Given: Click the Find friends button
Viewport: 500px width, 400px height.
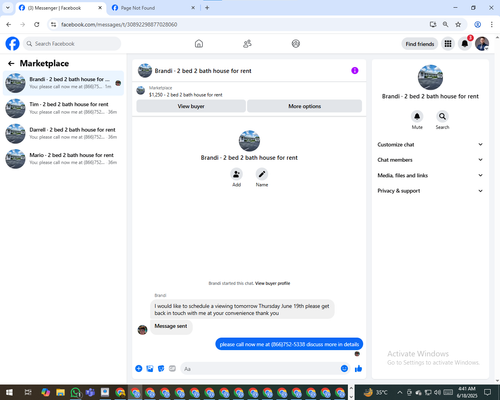Looking at the screenshot, I should tap(420, 44).
